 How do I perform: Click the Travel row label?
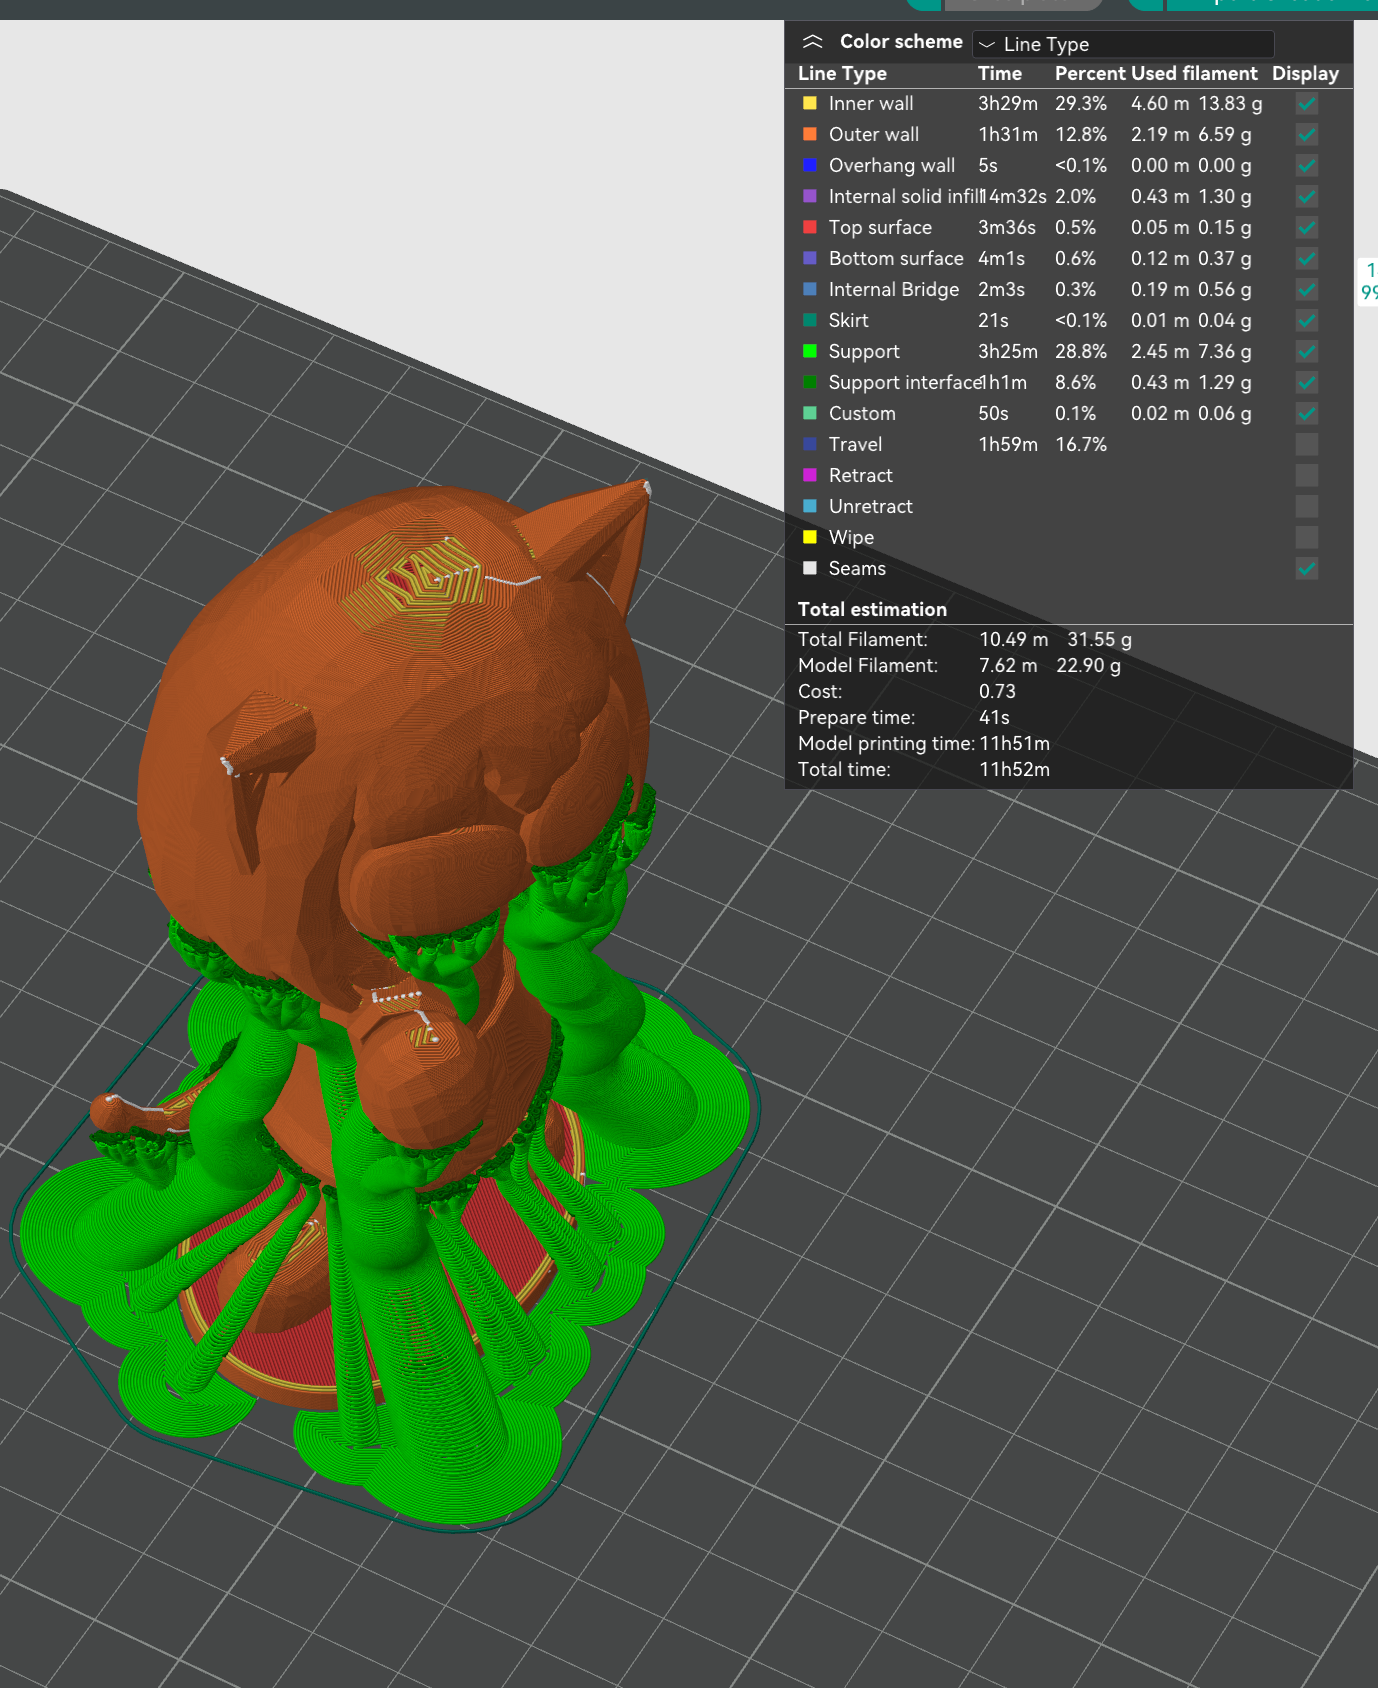(x=856, y=444)
